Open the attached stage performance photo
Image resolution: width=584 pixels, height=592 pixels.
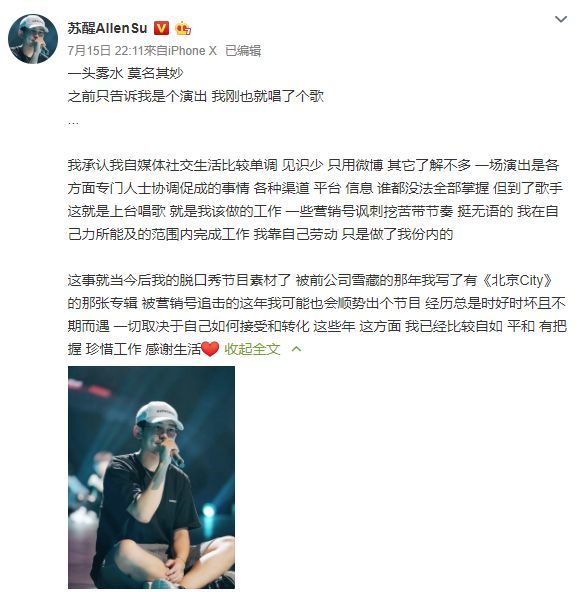151,477
